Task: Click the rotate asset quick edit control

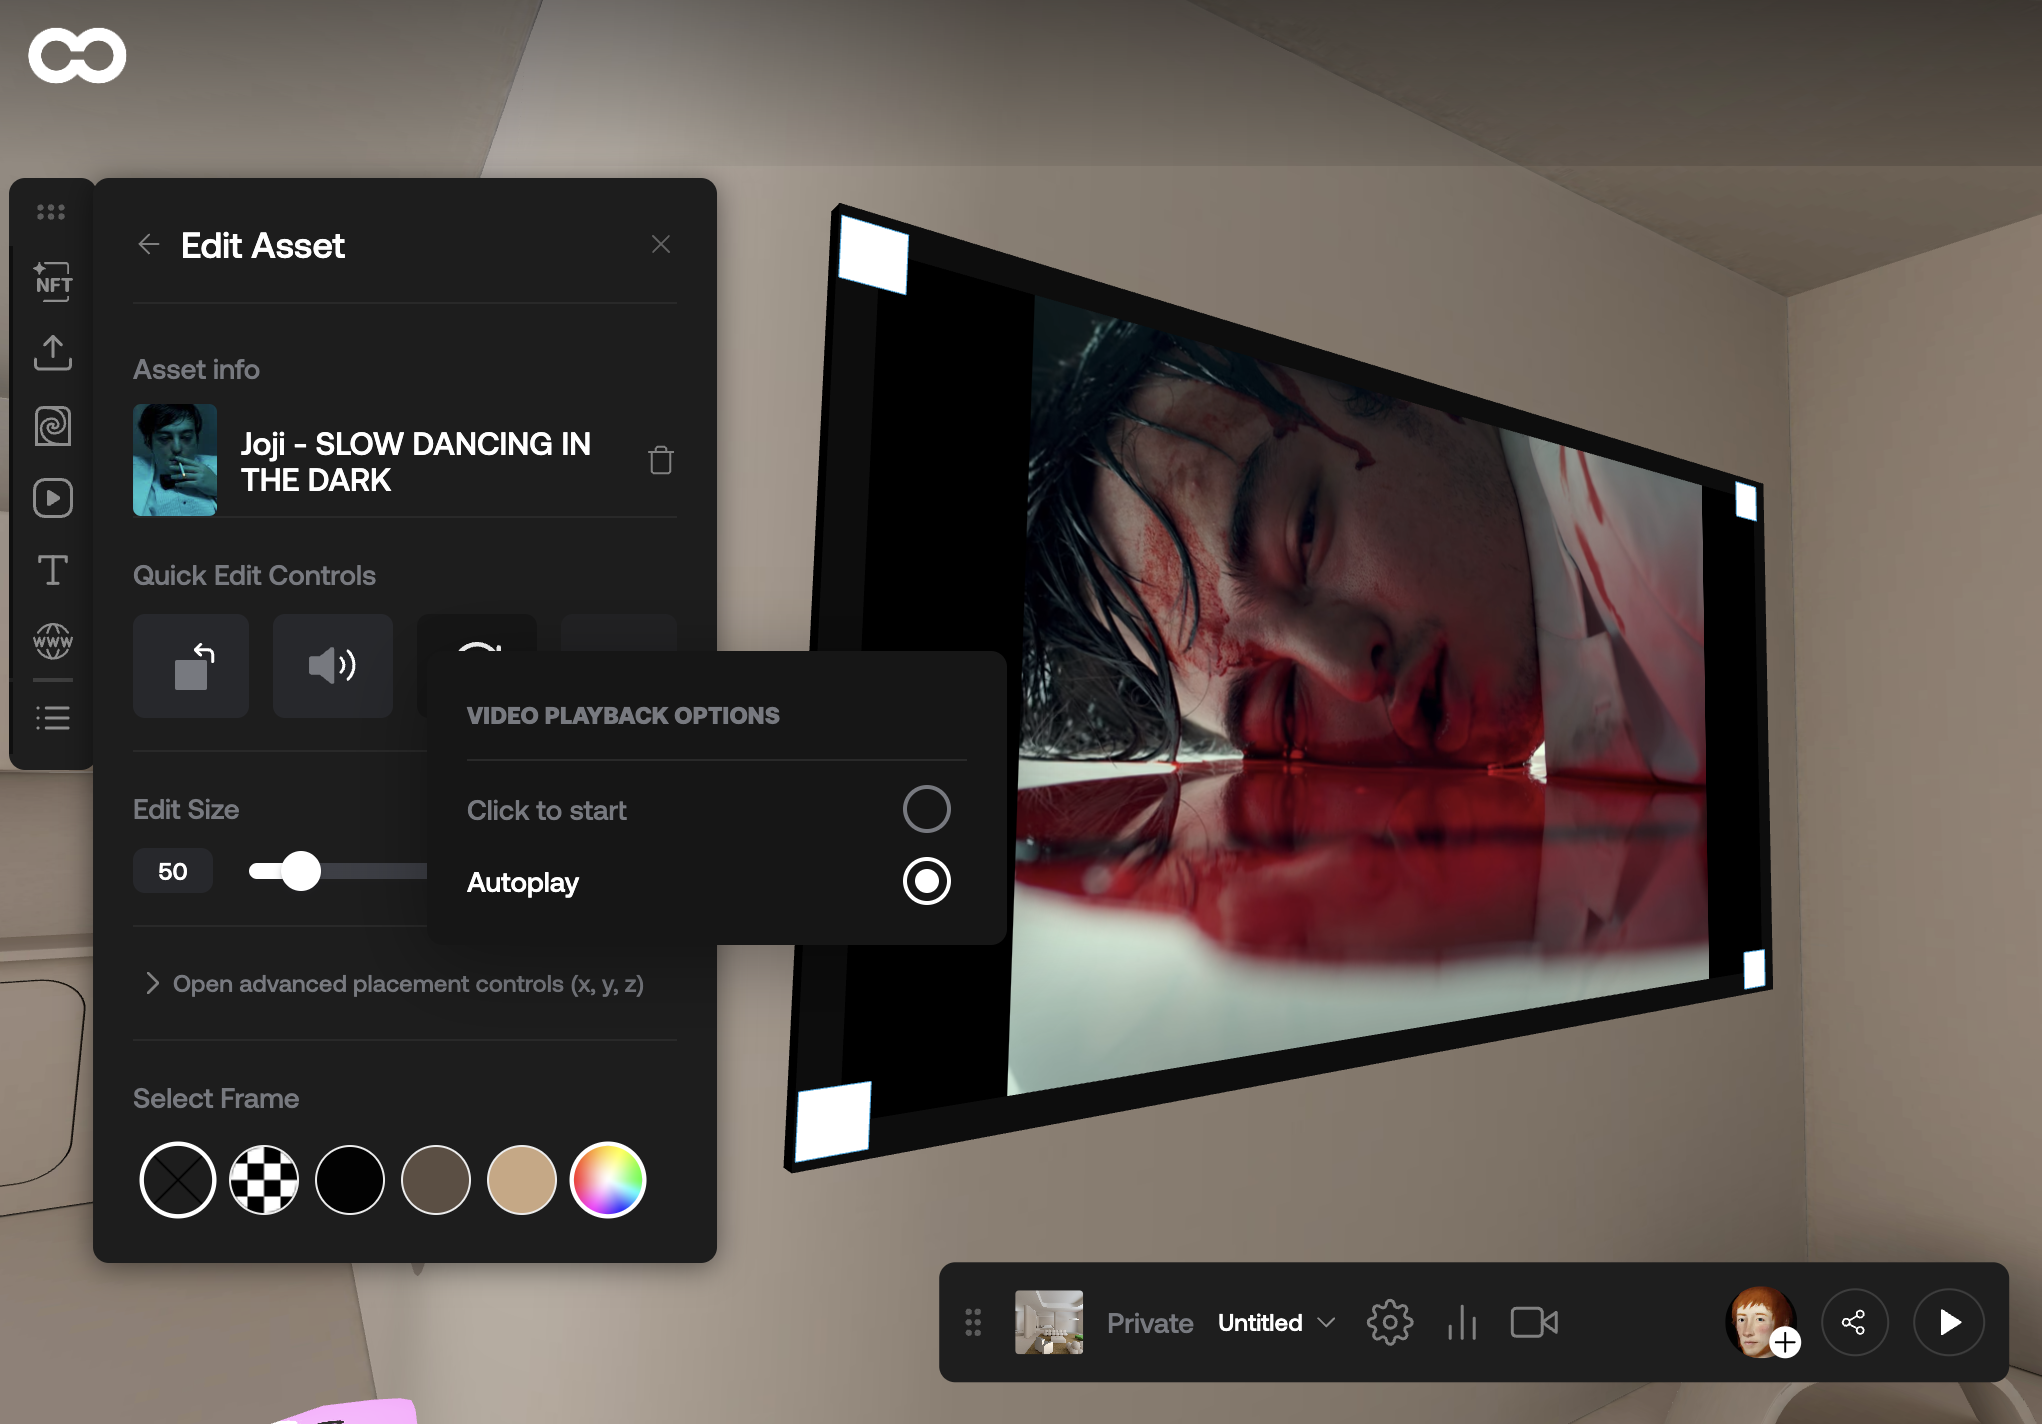Action: pos(191,666)
